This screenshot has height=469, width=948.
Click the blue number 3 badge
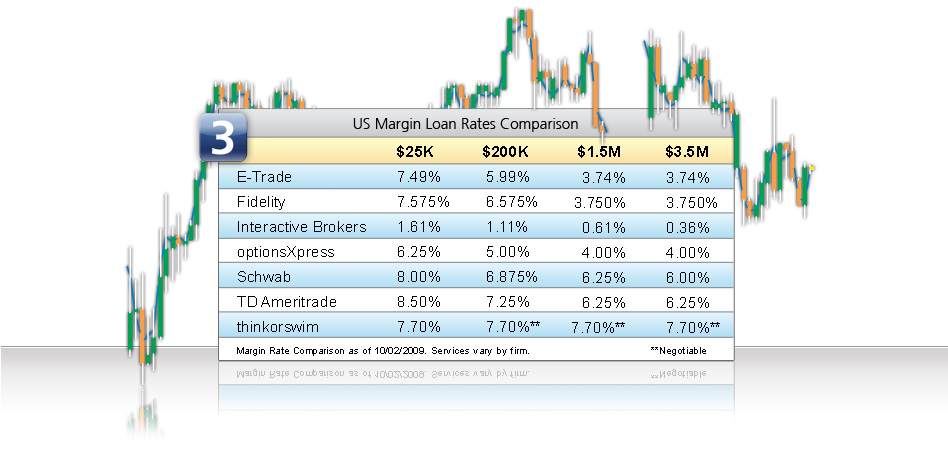tap(223, 137)
